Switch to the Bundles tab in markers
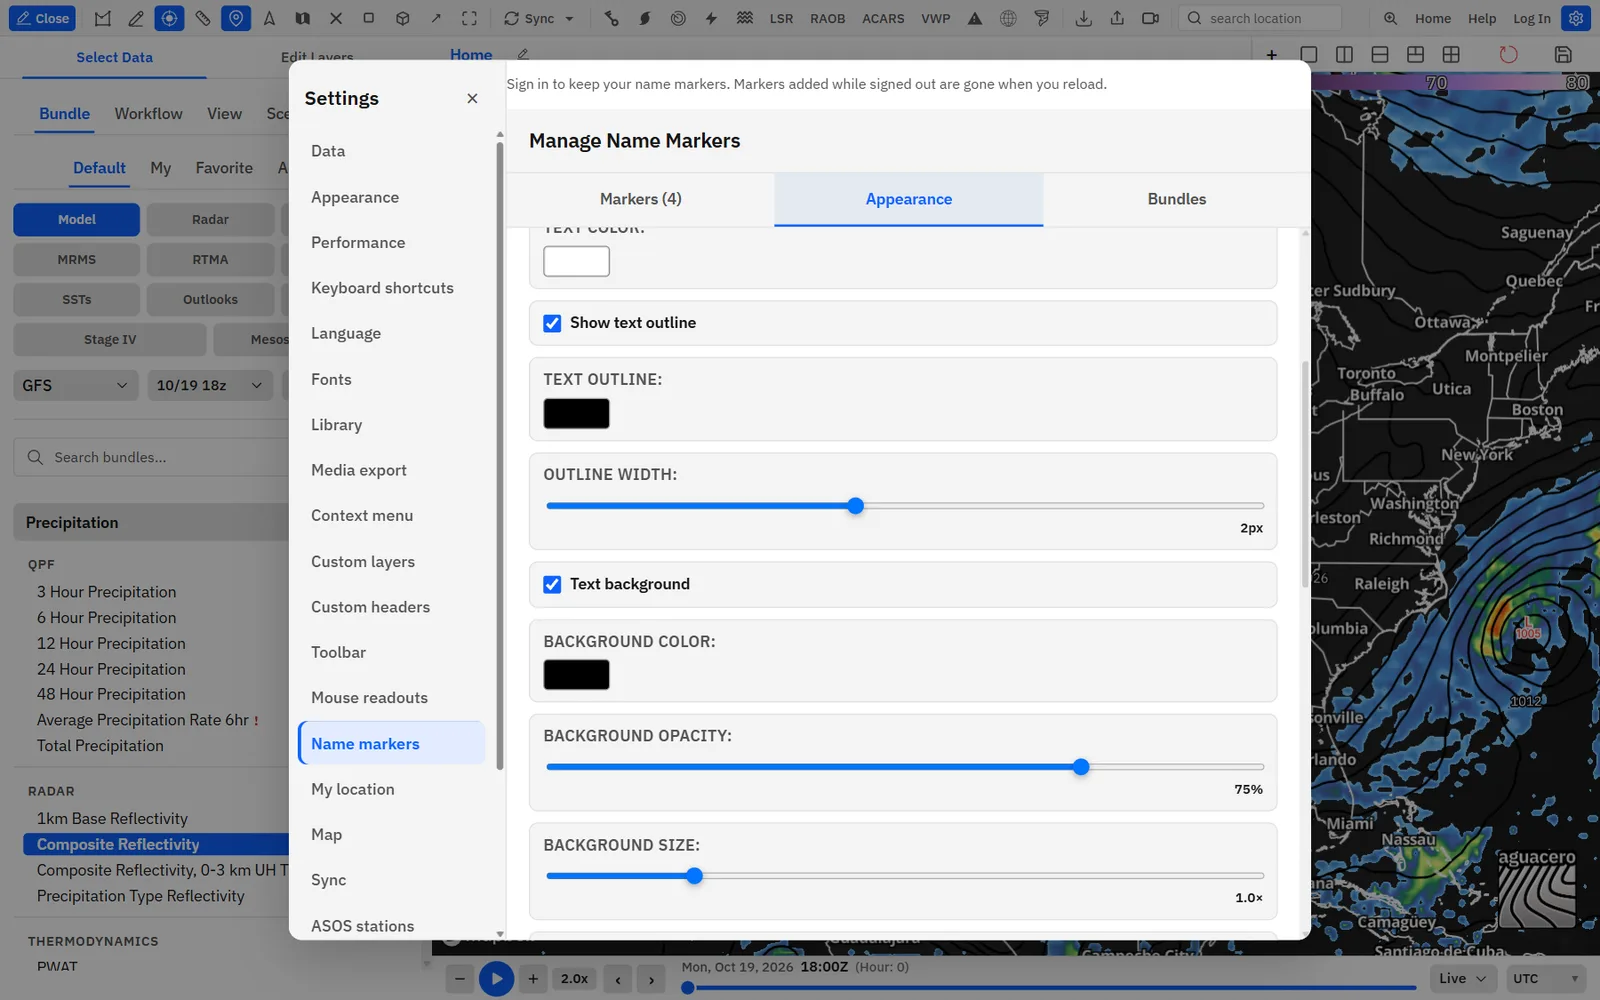The width and height of the screenshot is (1600, 1000). point(1177,199)
